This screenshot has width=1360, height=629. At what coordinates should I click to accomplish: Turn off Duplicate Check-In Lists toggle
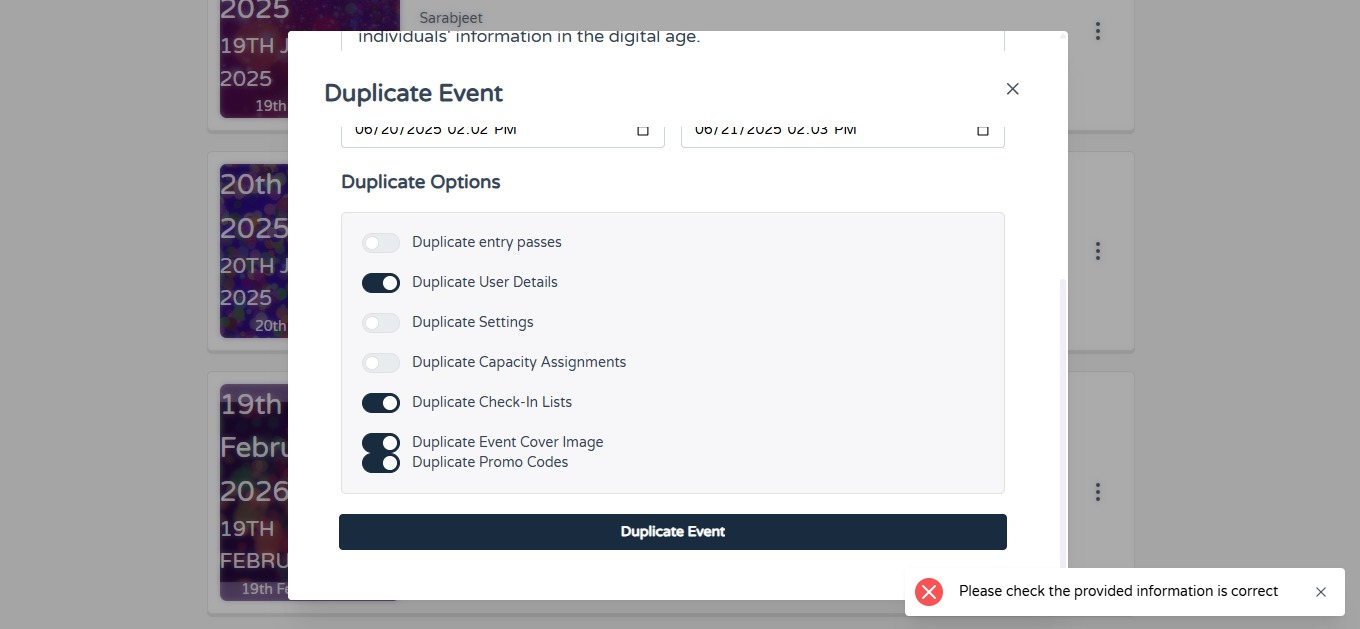[381, 403]
